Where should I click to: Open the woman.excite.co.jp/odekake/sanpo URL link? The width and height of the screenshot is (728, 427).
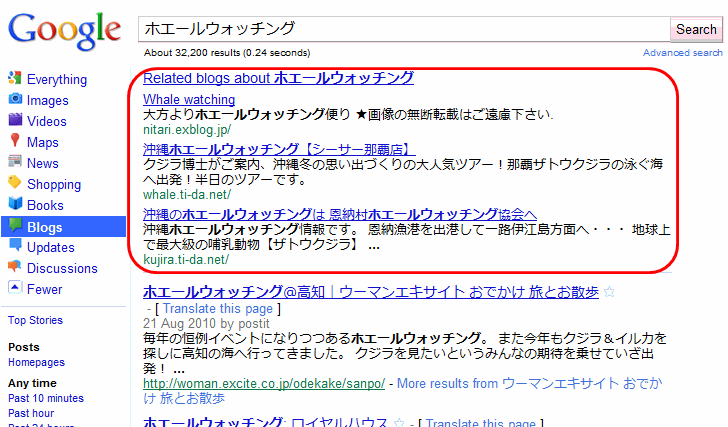click(x=264, y=384)
